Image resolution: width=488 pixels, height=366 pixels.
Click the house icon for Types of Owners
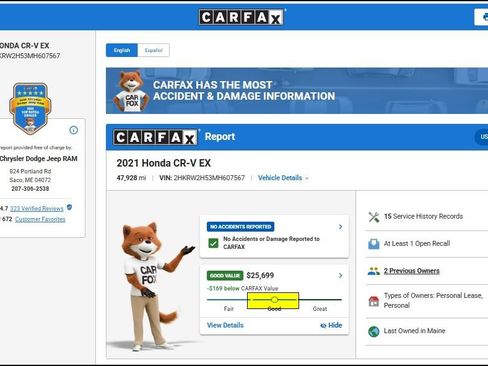point(374,301)
